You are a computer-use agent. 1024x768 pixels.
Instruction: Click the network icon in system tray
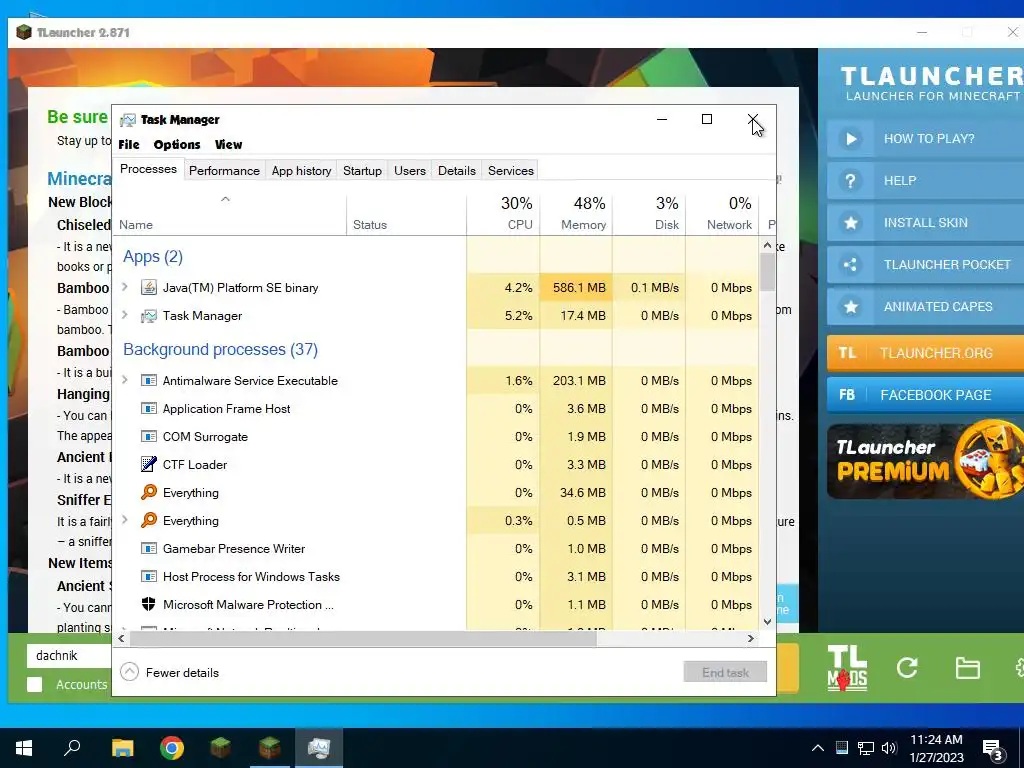coord(865,748)
